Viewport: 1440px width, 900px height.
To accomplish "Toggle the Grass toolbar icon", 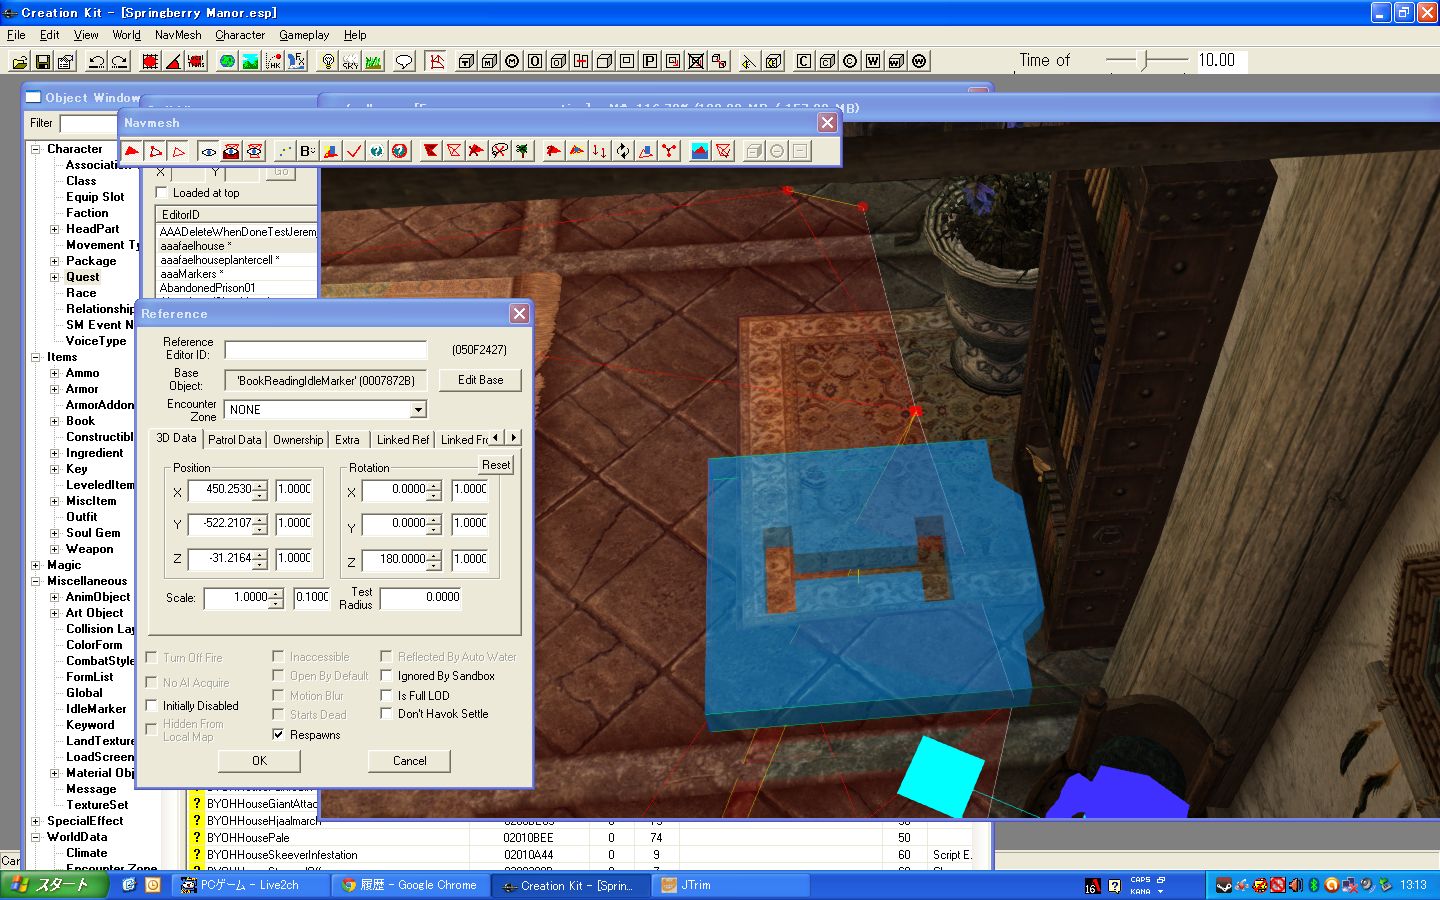I will (x=373, y=61).
